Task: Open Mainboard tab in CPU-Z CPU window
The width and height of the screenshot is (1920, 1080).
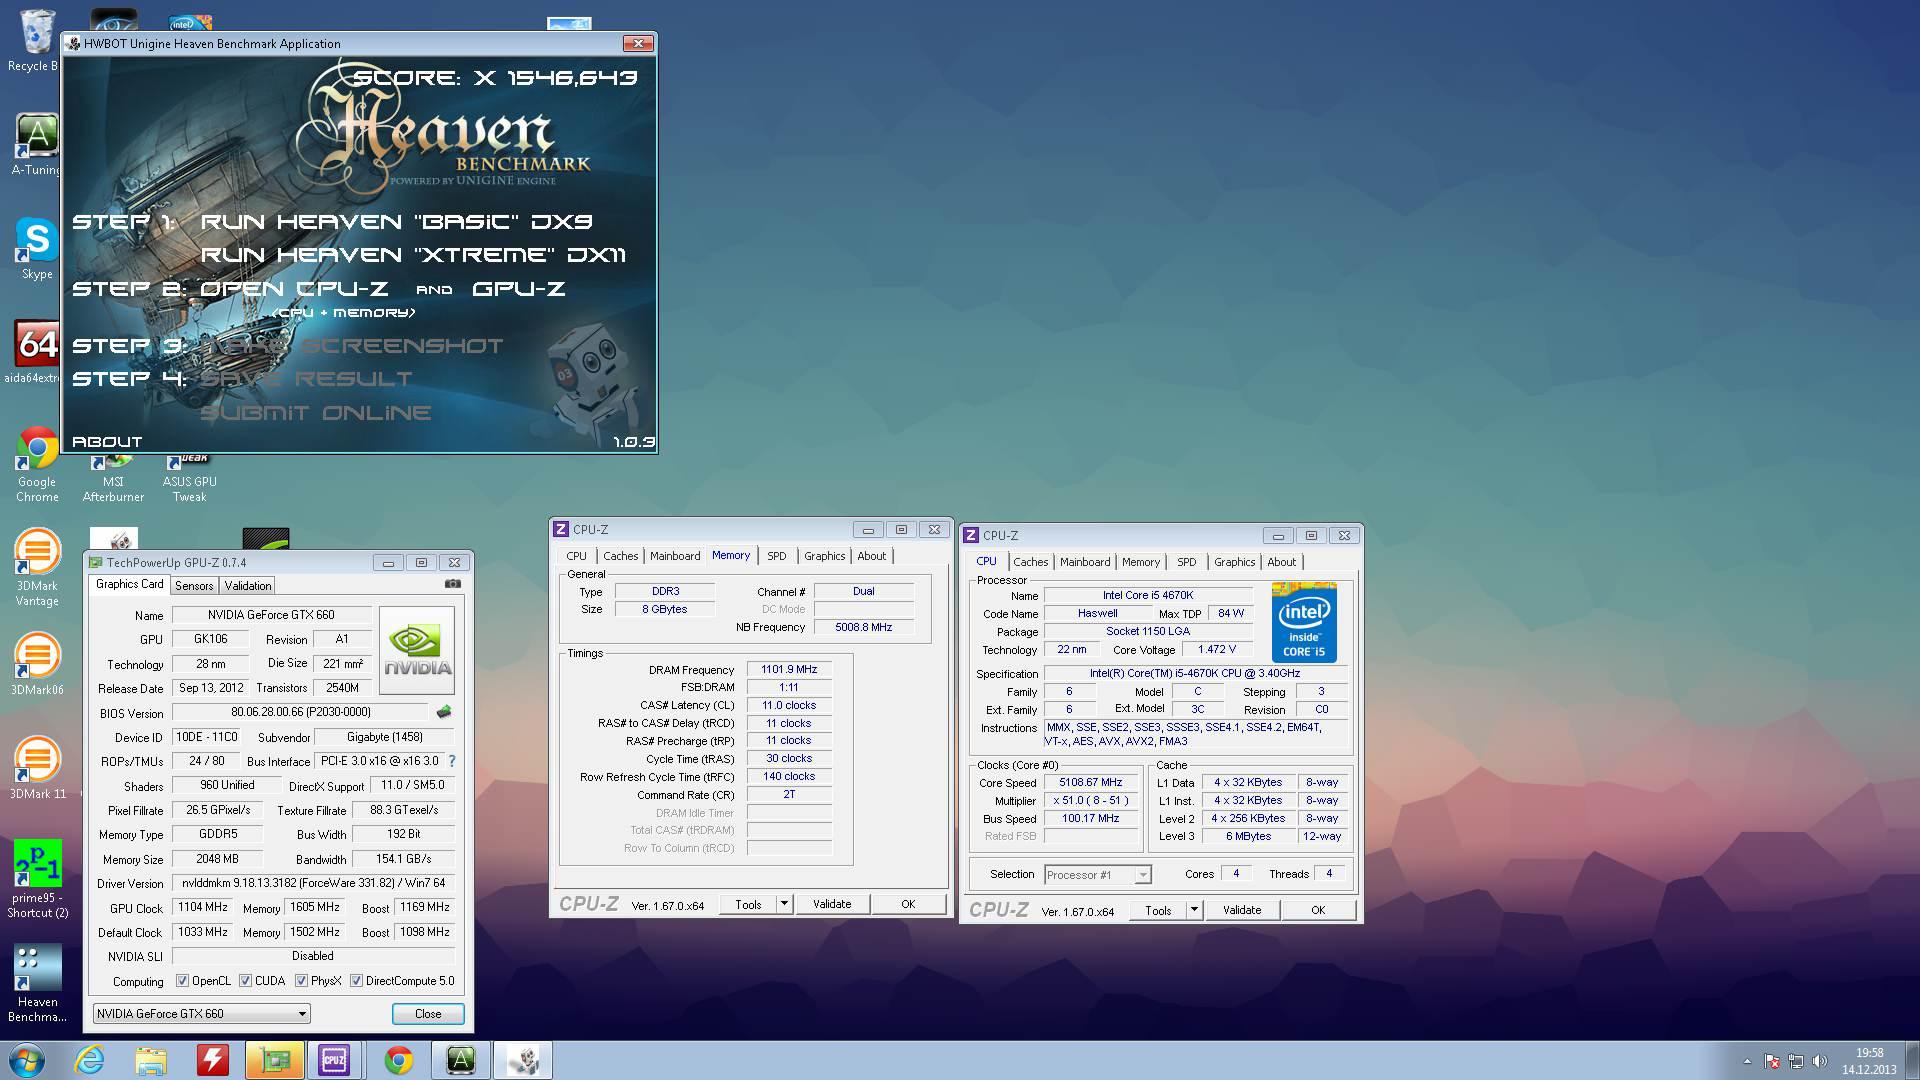Action: (1085, 562)
